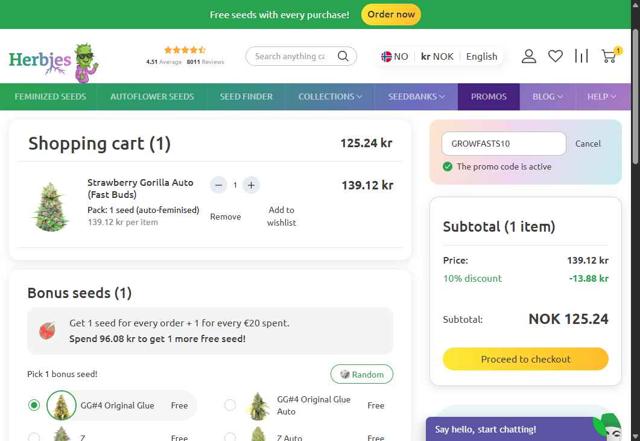
Task: Open the user account icon
Action: click(529, 56)
